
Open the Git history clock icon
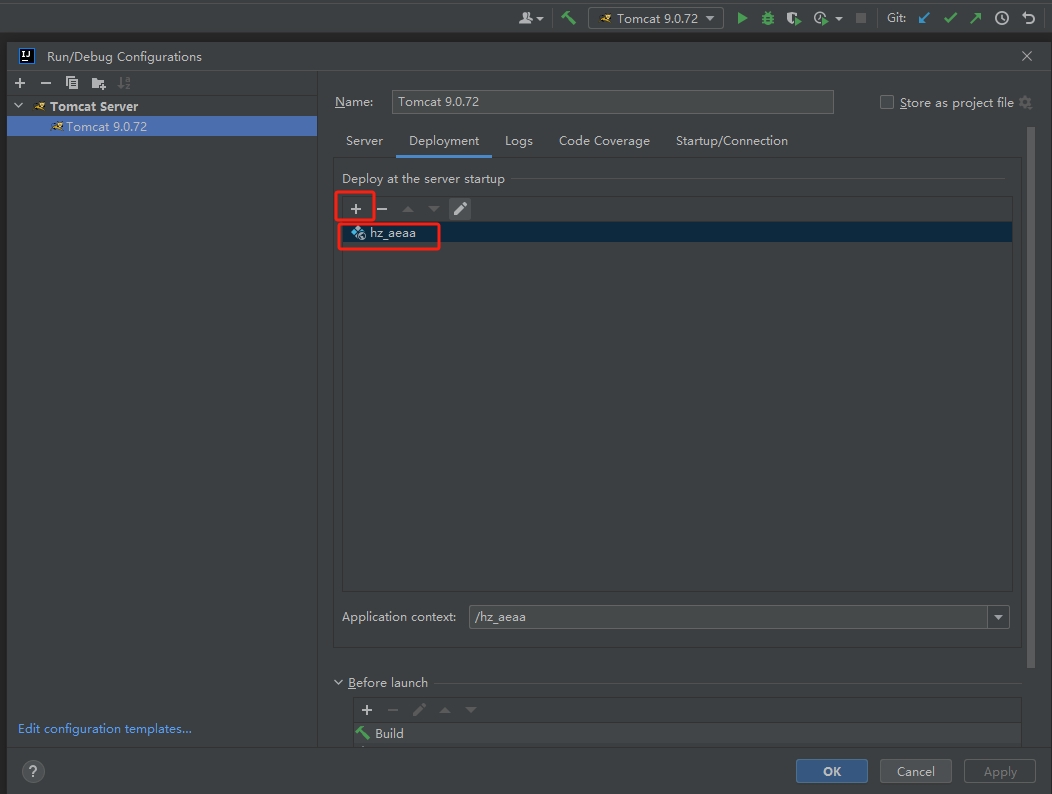(1001, 18)
